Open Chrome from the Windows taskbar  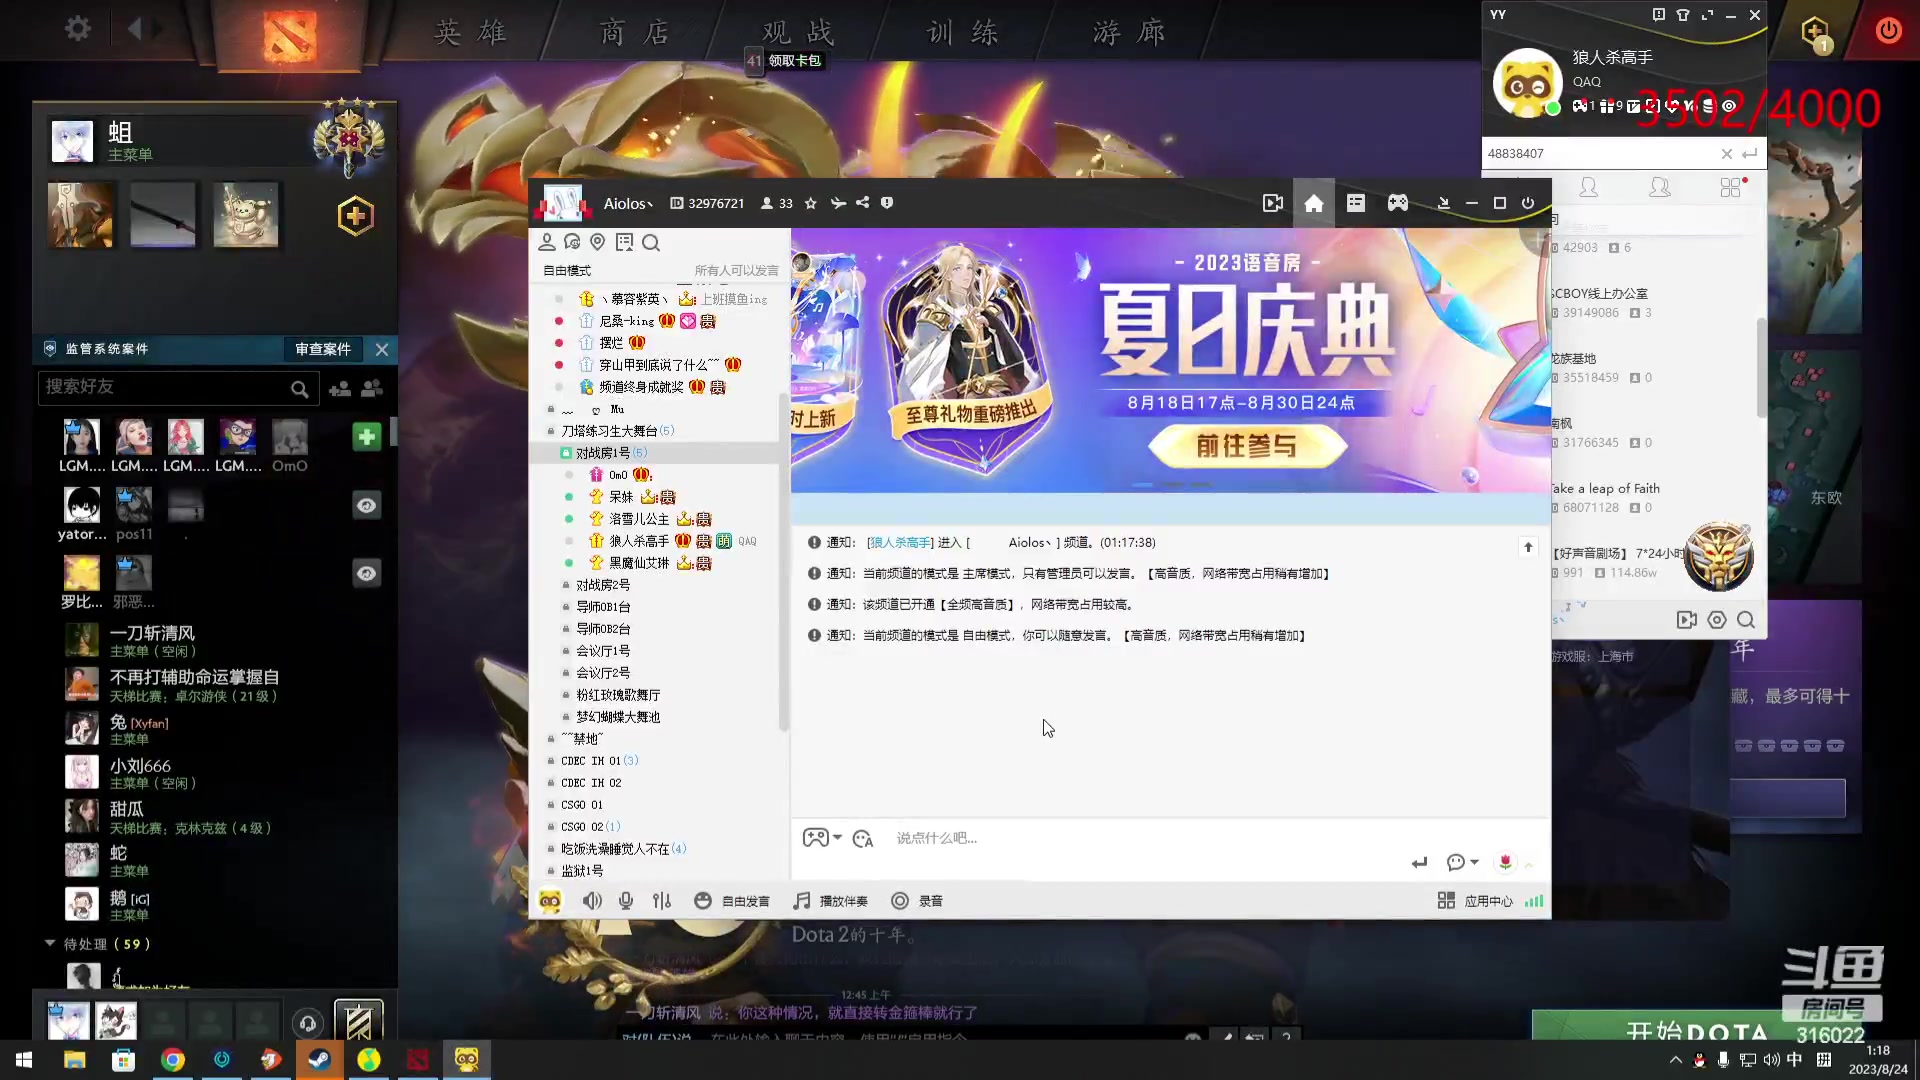pos(173,1059)
